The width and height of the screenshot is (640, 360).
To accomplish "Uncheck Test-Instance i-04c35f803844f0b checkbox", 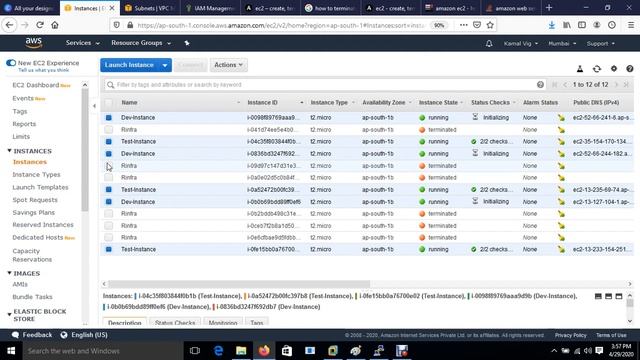I will coord(109,142).
